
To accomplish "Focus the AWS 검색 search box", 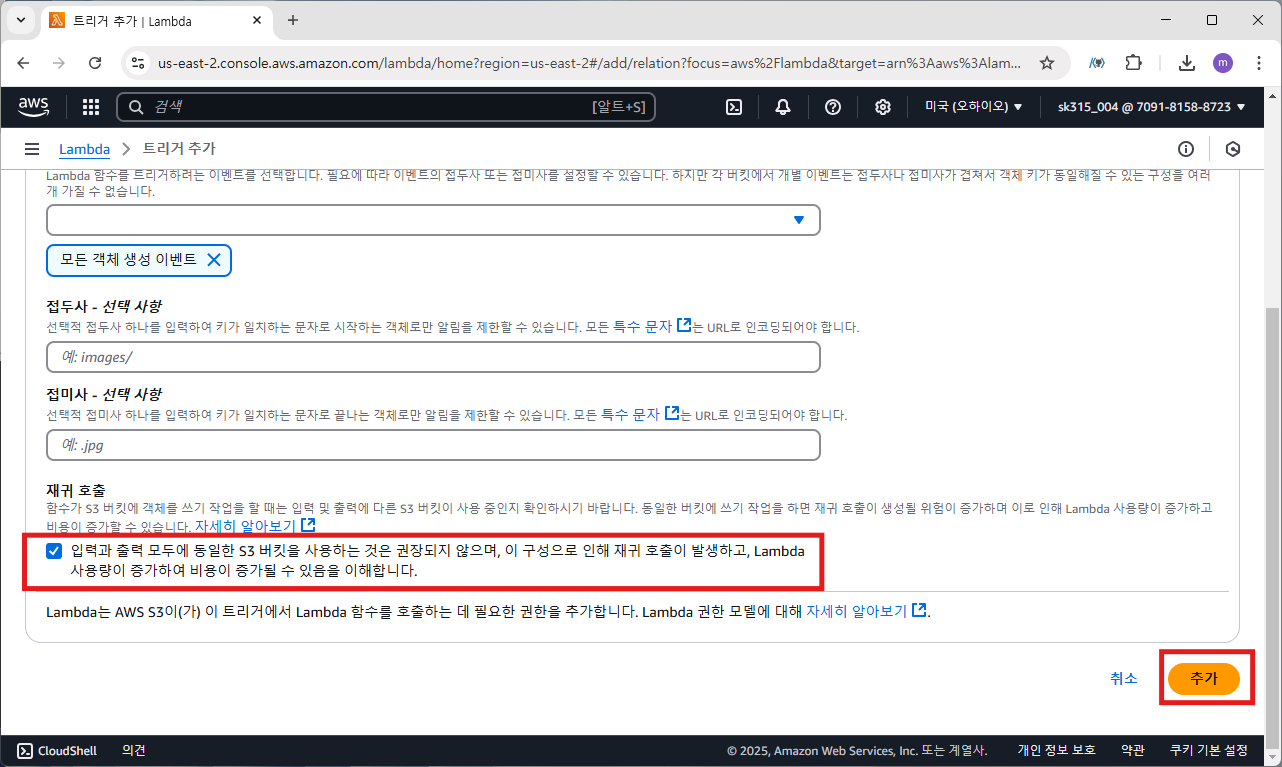I will pos(386,107).
